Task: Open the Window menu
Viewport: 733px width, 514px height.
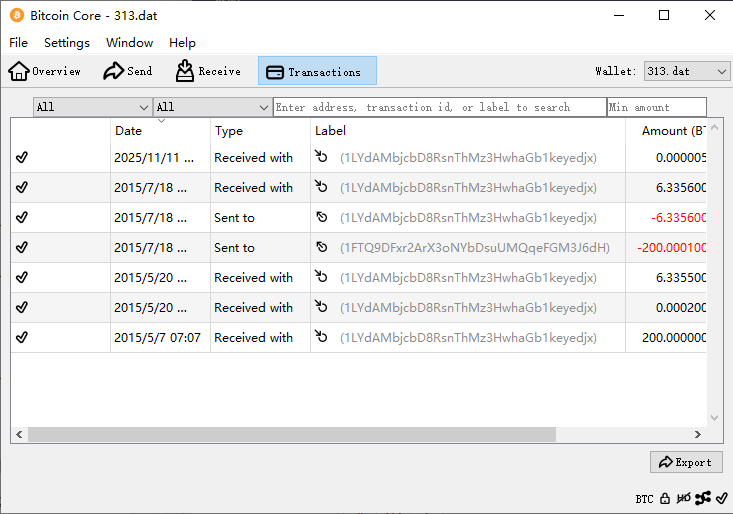Action: 130,43
